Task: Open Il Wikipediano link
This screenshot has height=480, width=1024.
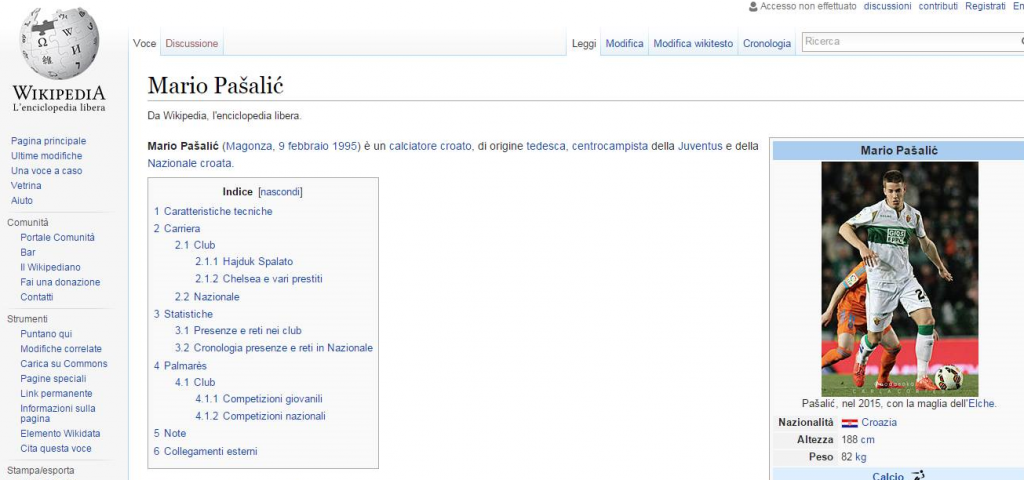Action: pos(50,268)
